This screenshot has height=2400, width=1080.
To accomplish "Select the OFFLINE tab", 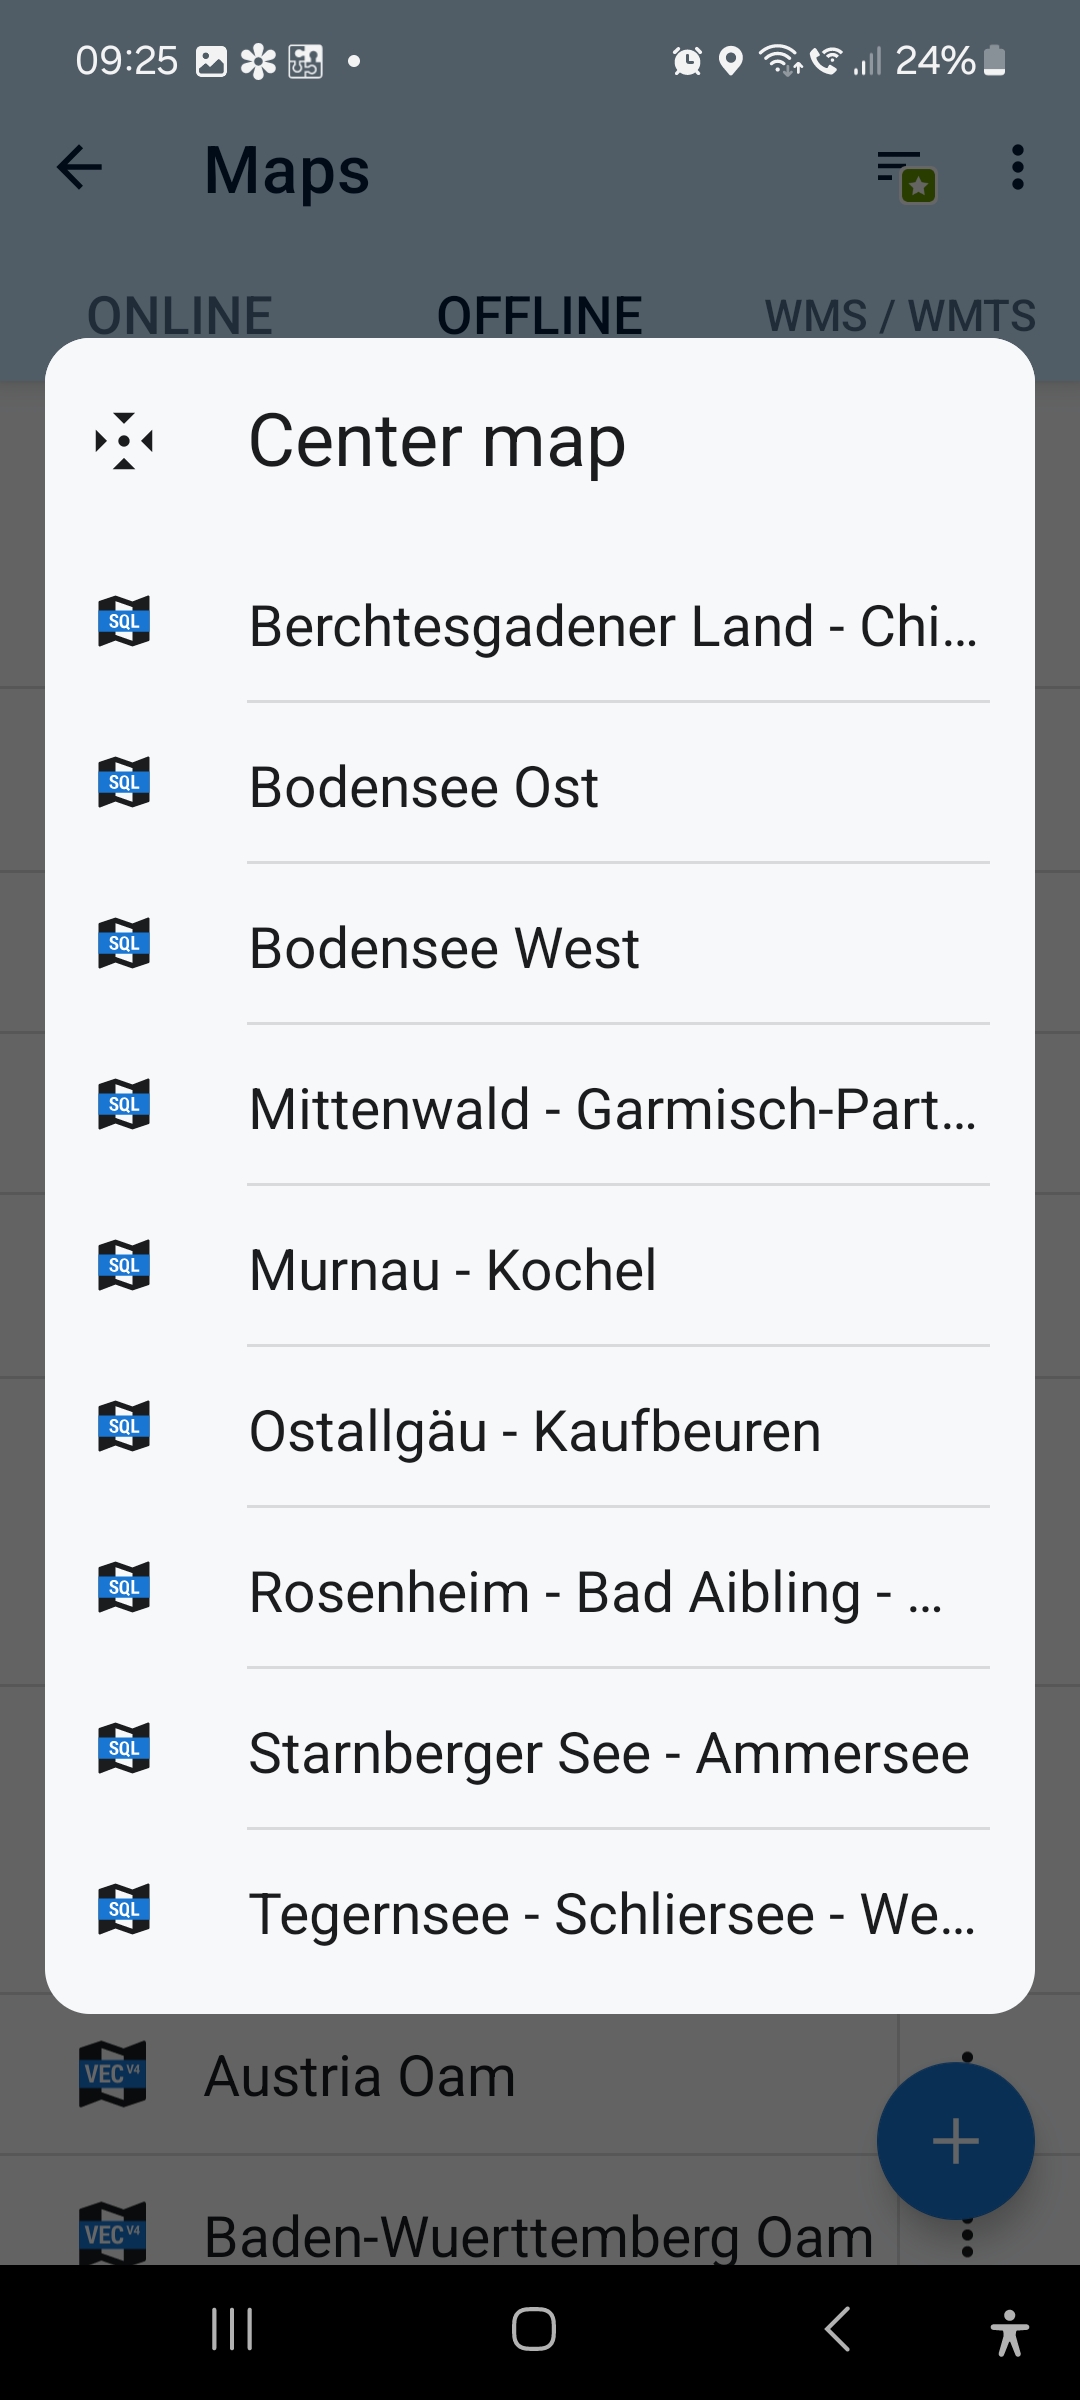I will pyautogui.click(x=540, y=316).
